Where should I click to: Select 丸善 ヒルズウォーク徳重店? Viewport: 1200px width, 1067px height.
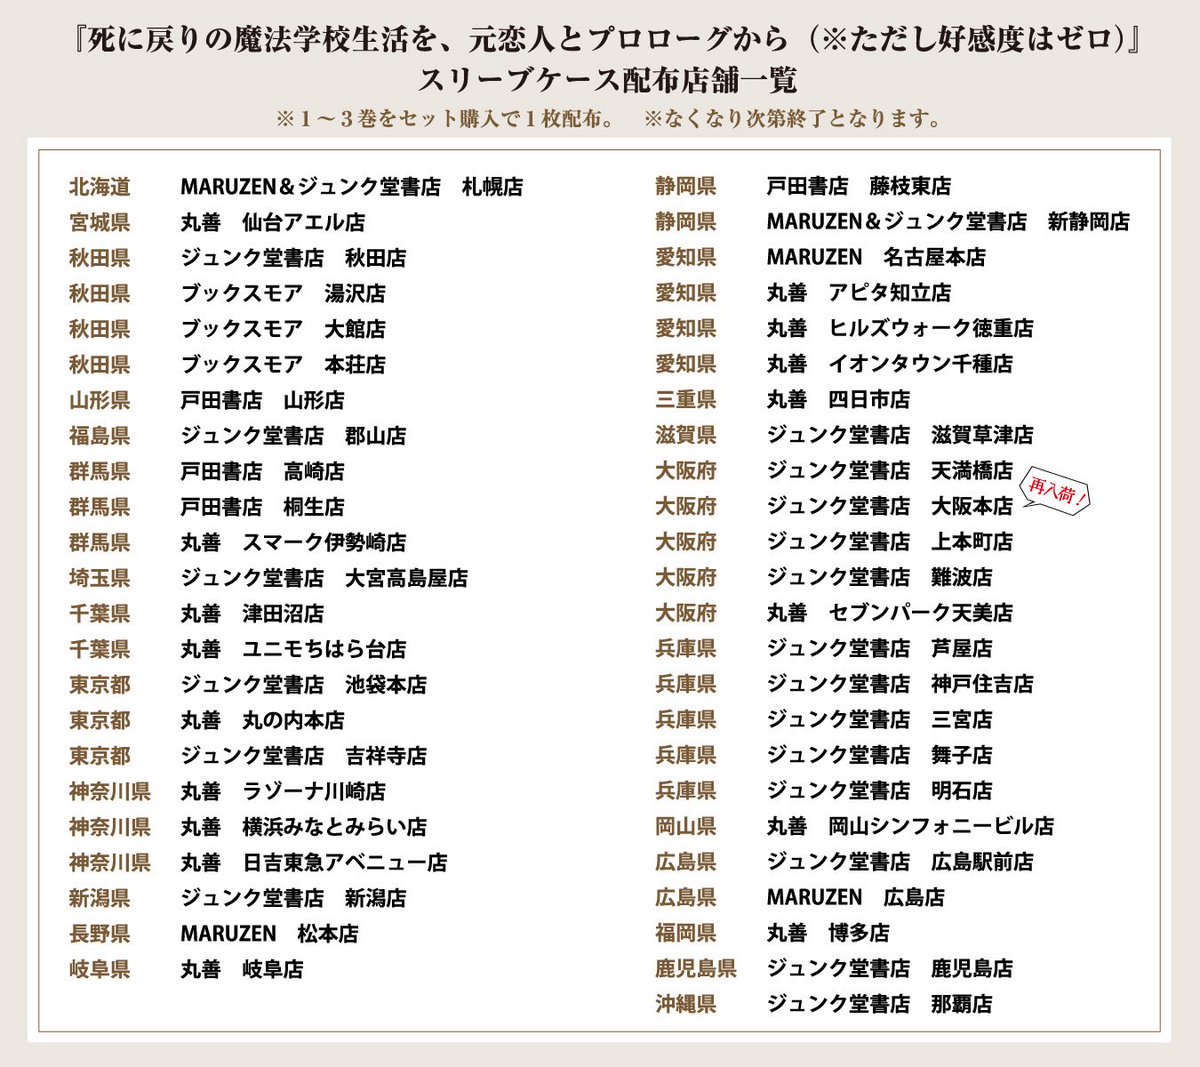(900, 328)
